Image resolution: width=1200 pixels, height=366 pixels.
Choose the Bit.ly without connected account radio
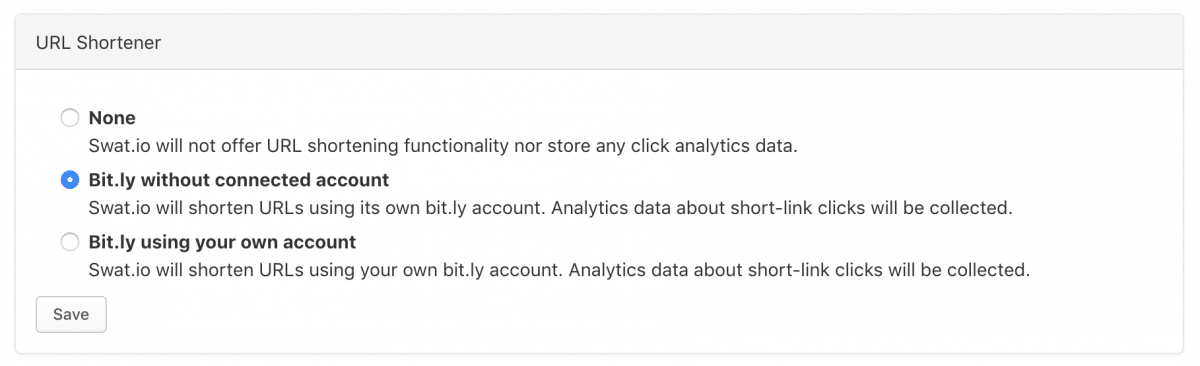click(70, 180)
